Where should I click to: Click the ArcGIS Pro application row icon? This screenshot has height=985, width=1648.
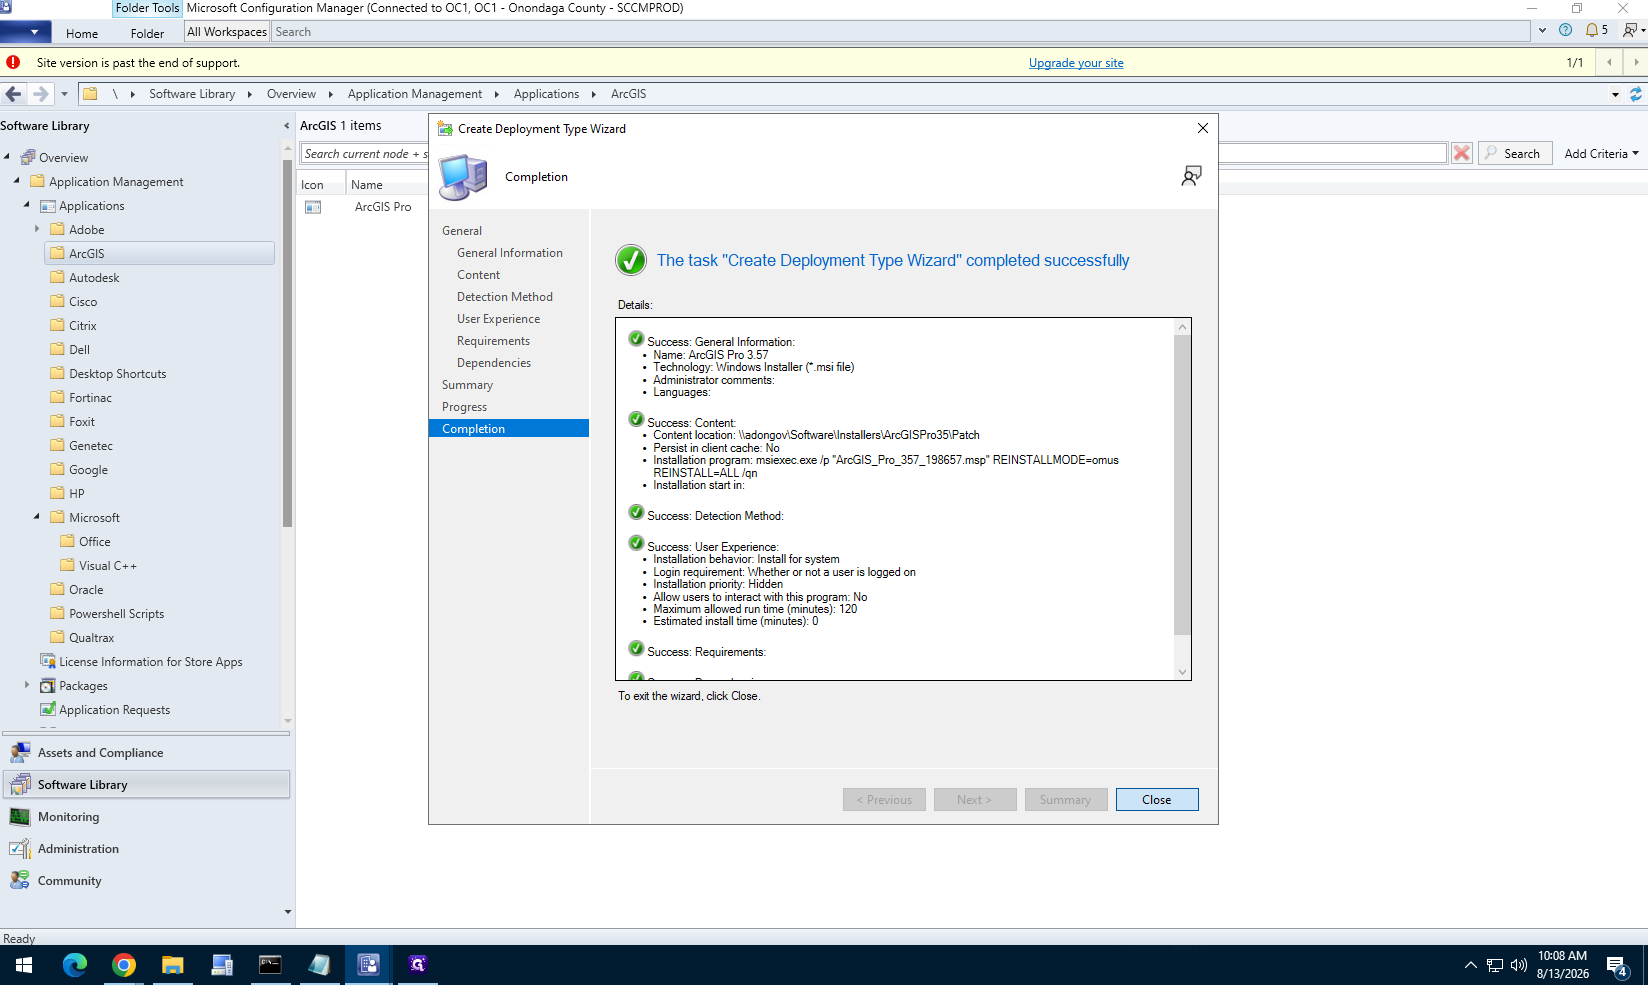point(313,207)
